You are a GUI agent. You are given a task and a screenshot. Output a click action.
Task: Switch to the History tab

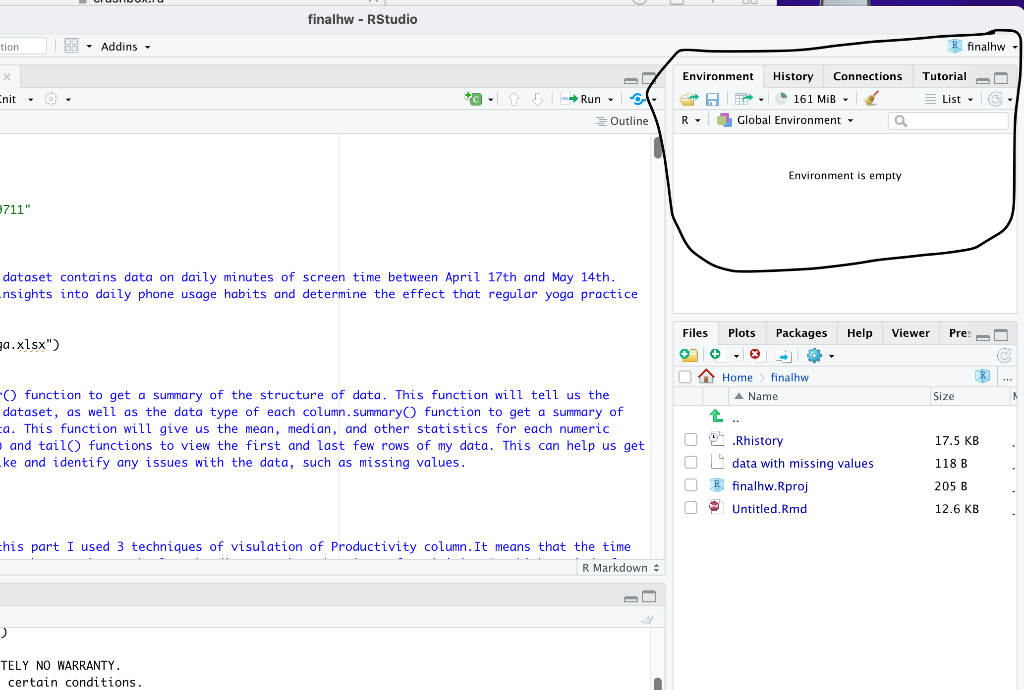click(x=793, y=75)
